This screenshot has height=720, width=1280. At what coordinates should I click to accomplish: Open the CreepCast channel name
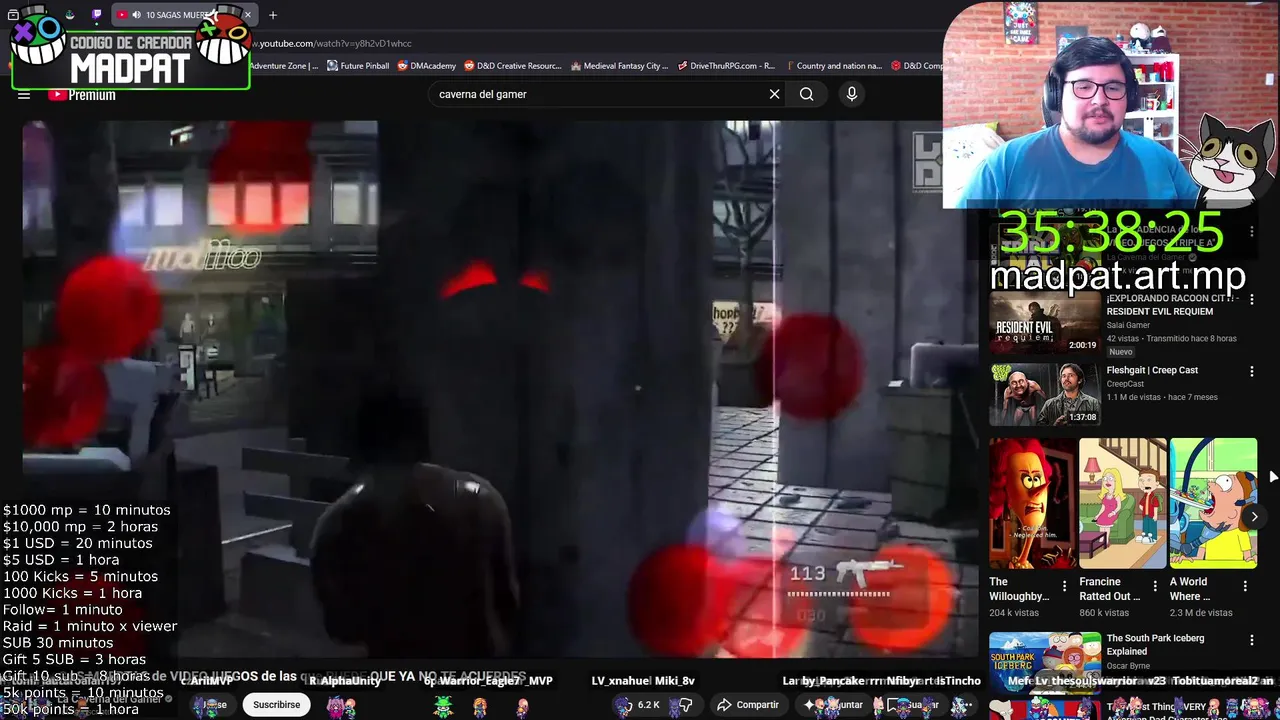pos(1125,384)
